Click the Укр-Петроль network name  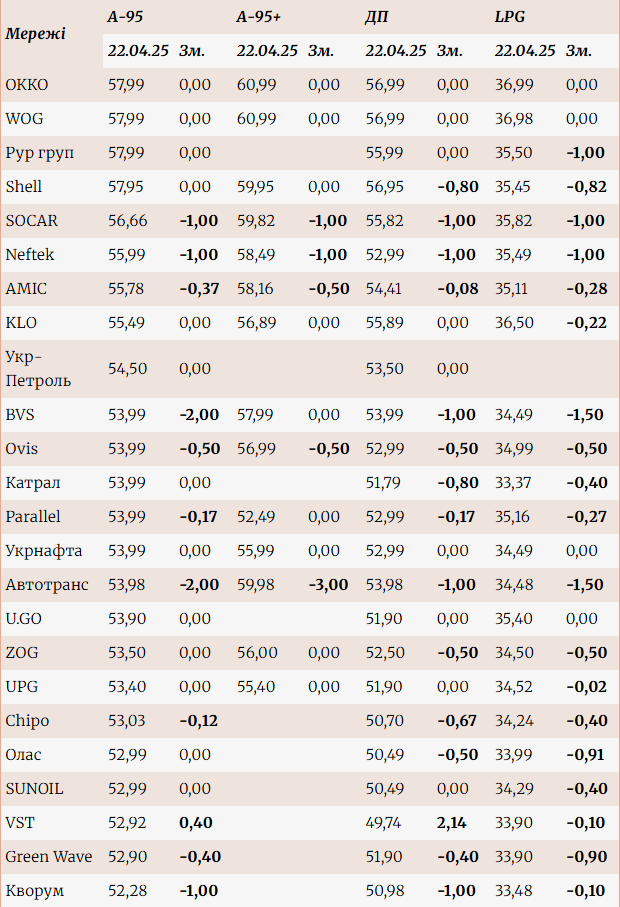tap(38, 368)
